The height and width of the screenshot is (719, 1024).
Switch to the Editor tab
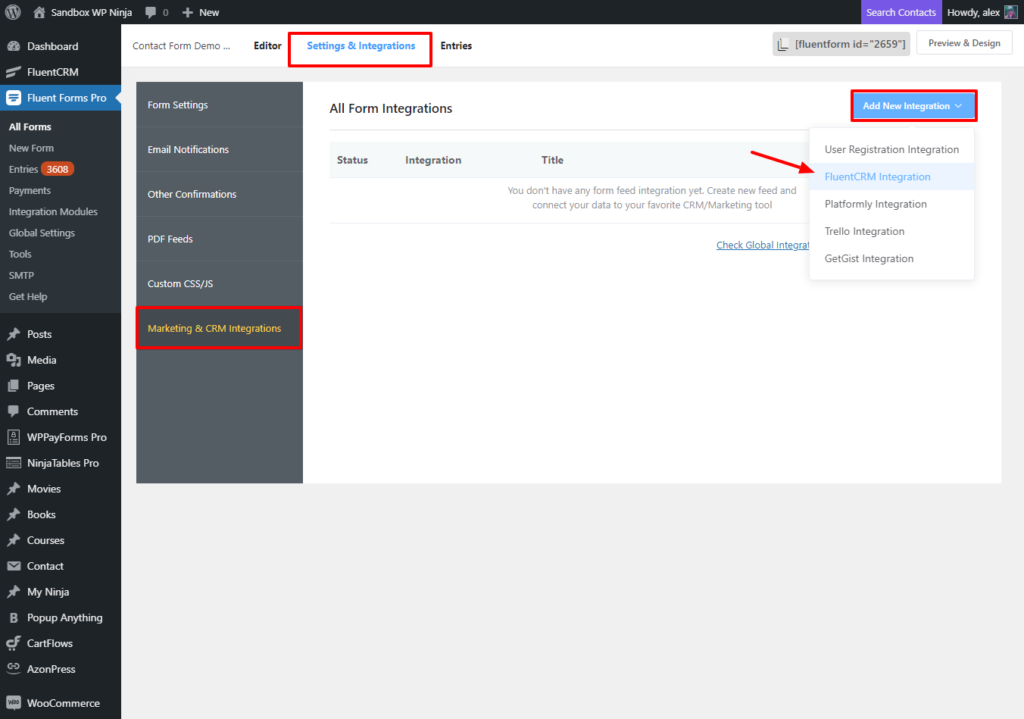click(268, 46)
